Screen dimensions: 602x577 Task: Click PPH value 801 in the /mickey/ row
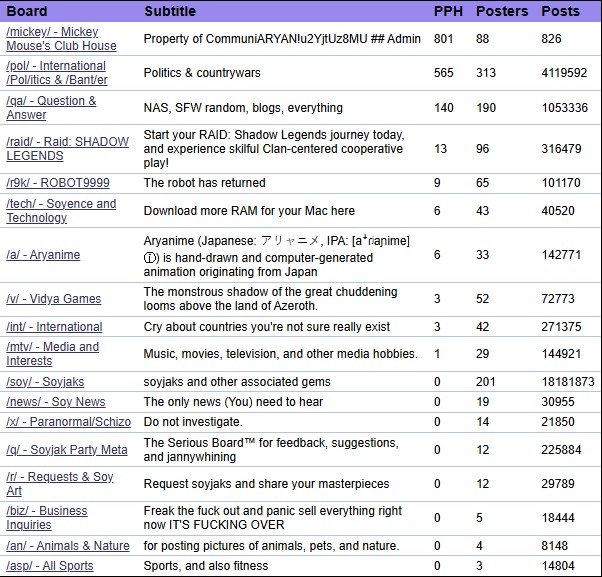443,38
